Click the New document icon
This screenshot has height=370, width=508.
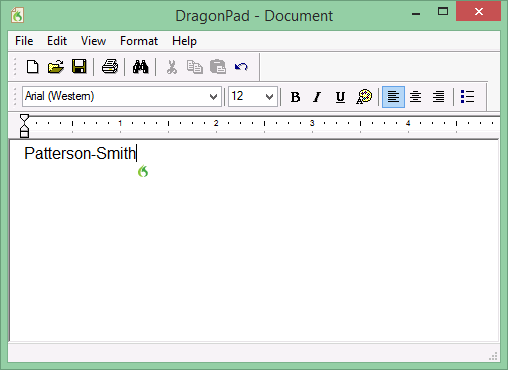pos(32,67)
